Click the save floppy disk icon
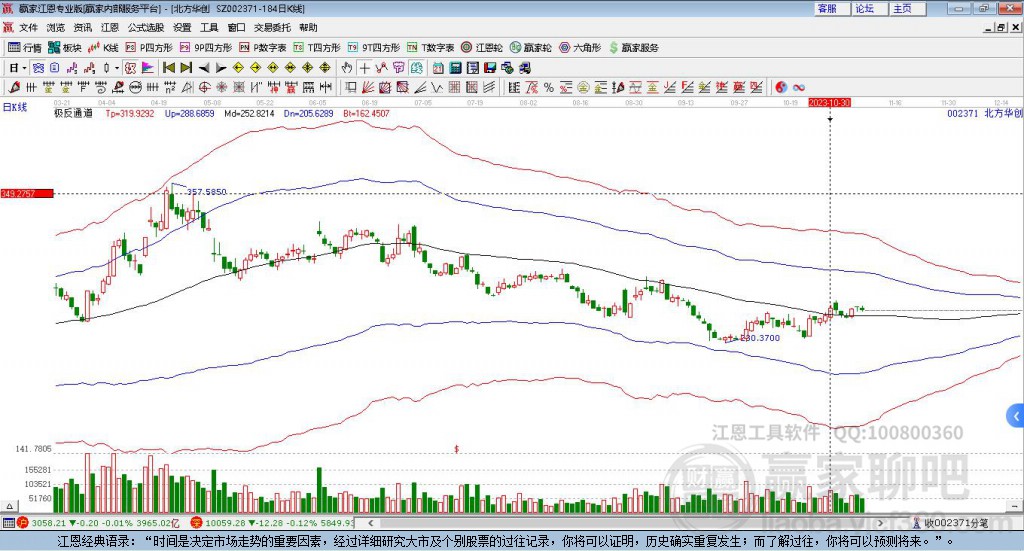The width and height of the screenshot is (1024, 551). pos(490,68)
